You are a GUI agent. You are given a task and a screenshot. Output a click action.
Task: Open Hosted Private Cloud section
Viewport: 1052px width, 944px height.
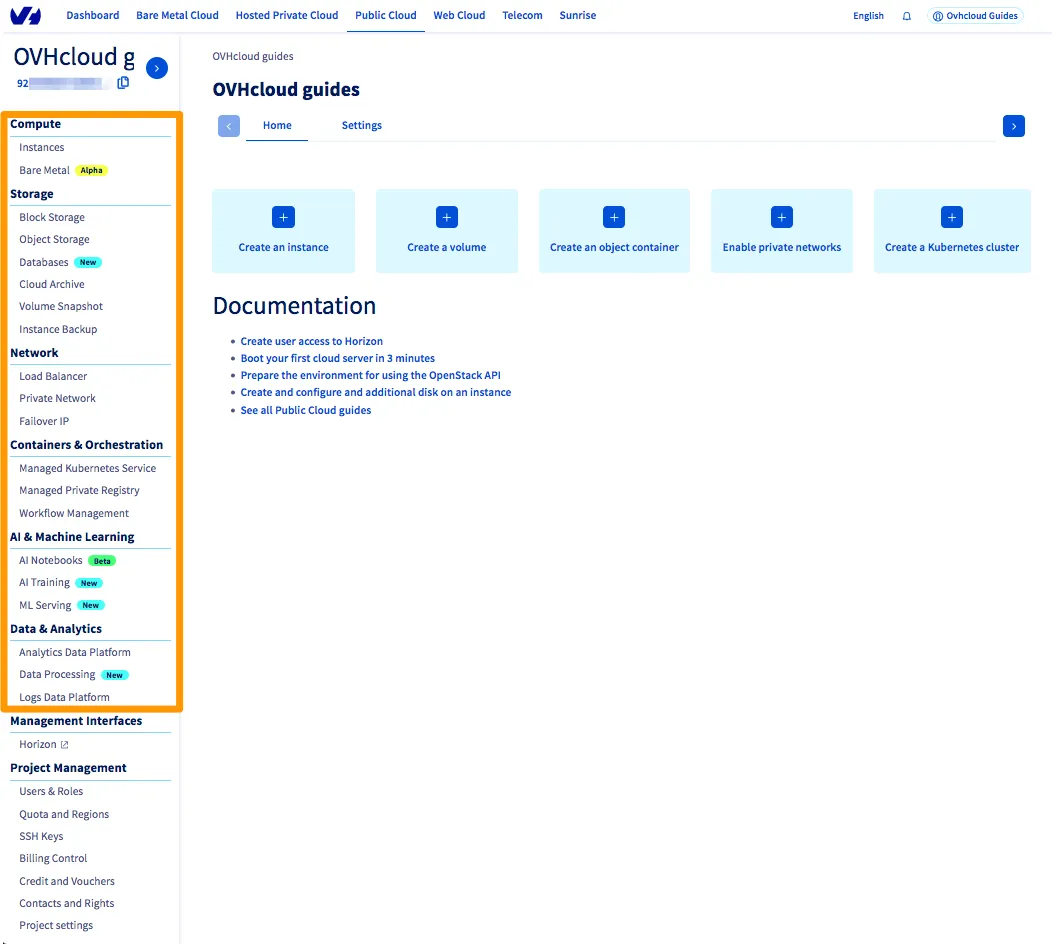point(286,15)
